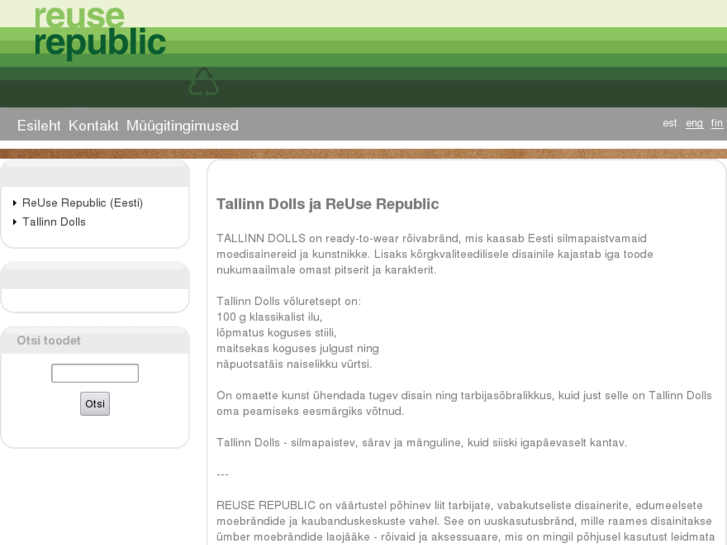
Task: Open the Tallinn Dolls category link
Action: [x=54, y=222]
